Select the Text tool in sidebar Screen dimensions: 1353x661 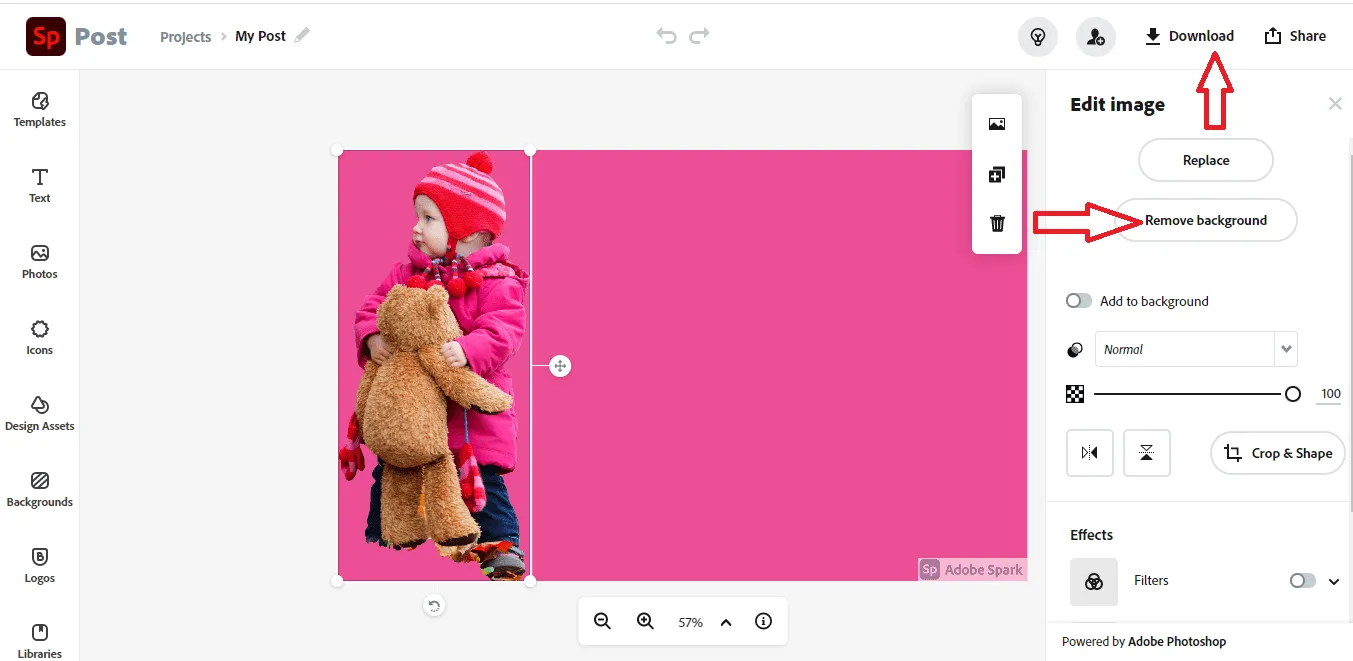coord(40,186)
